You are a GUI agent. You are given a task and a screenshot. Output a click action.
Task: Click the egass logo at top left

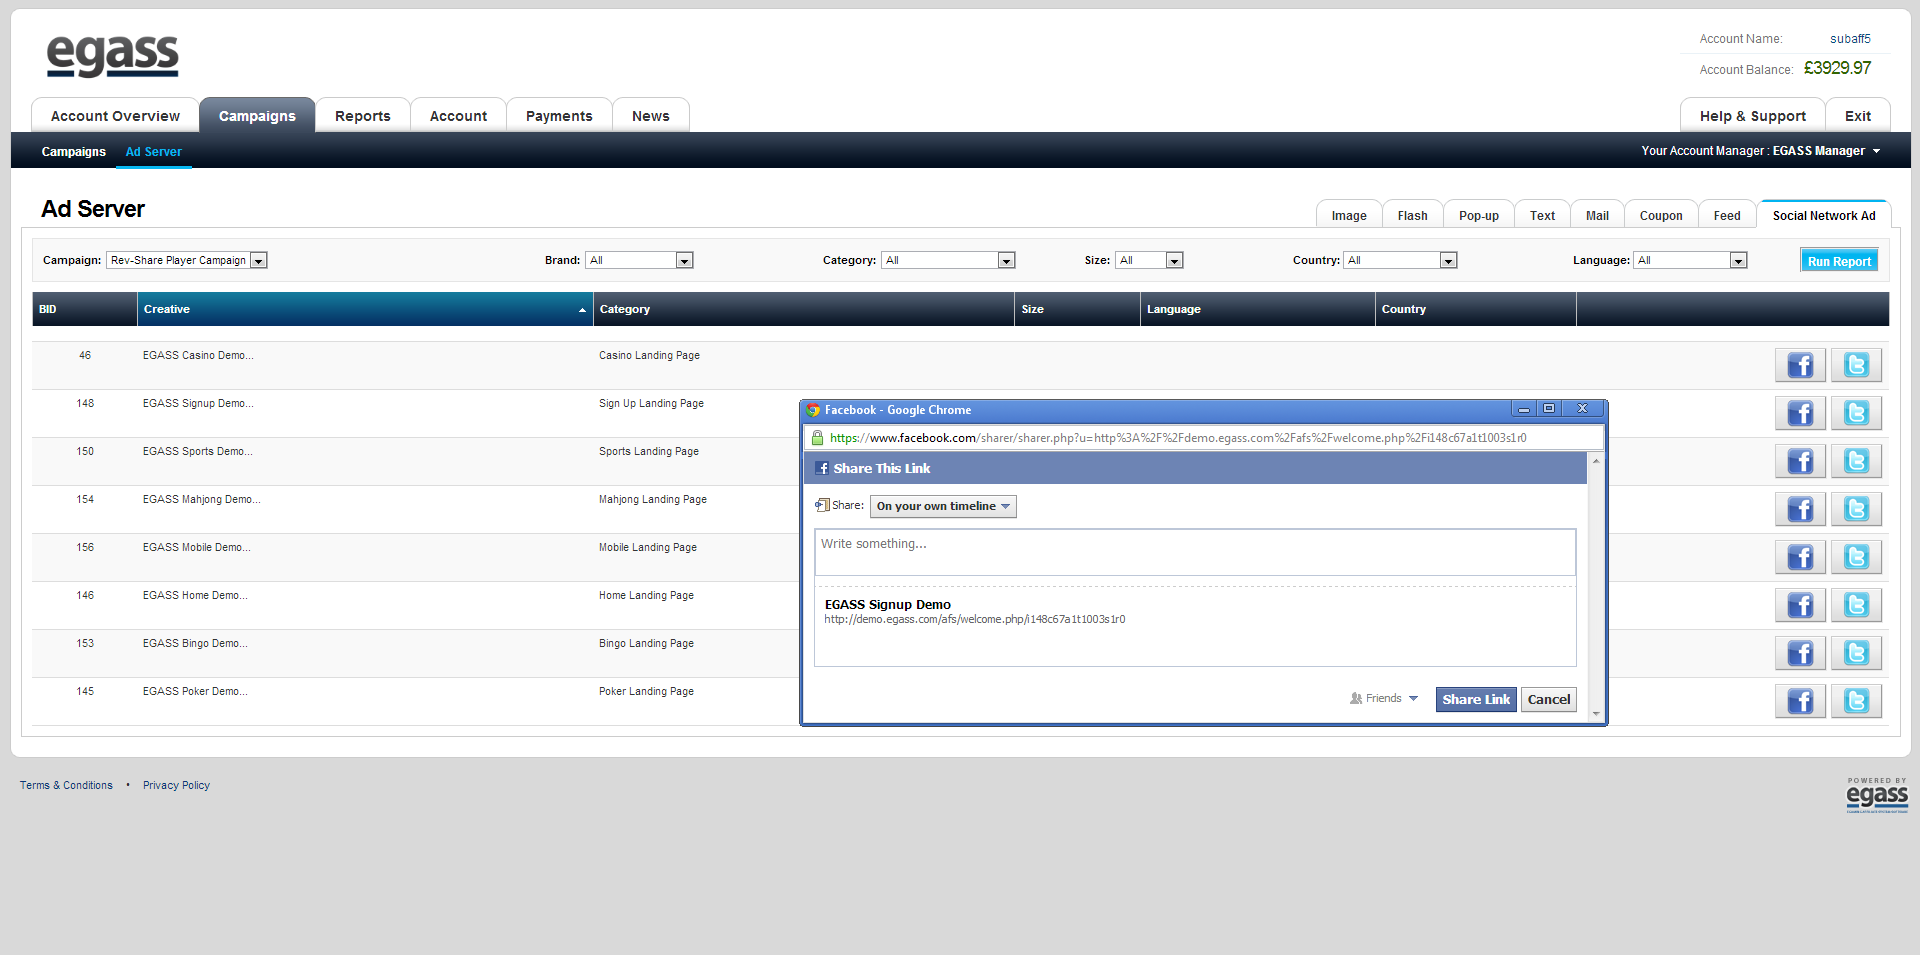pos(113,55)
